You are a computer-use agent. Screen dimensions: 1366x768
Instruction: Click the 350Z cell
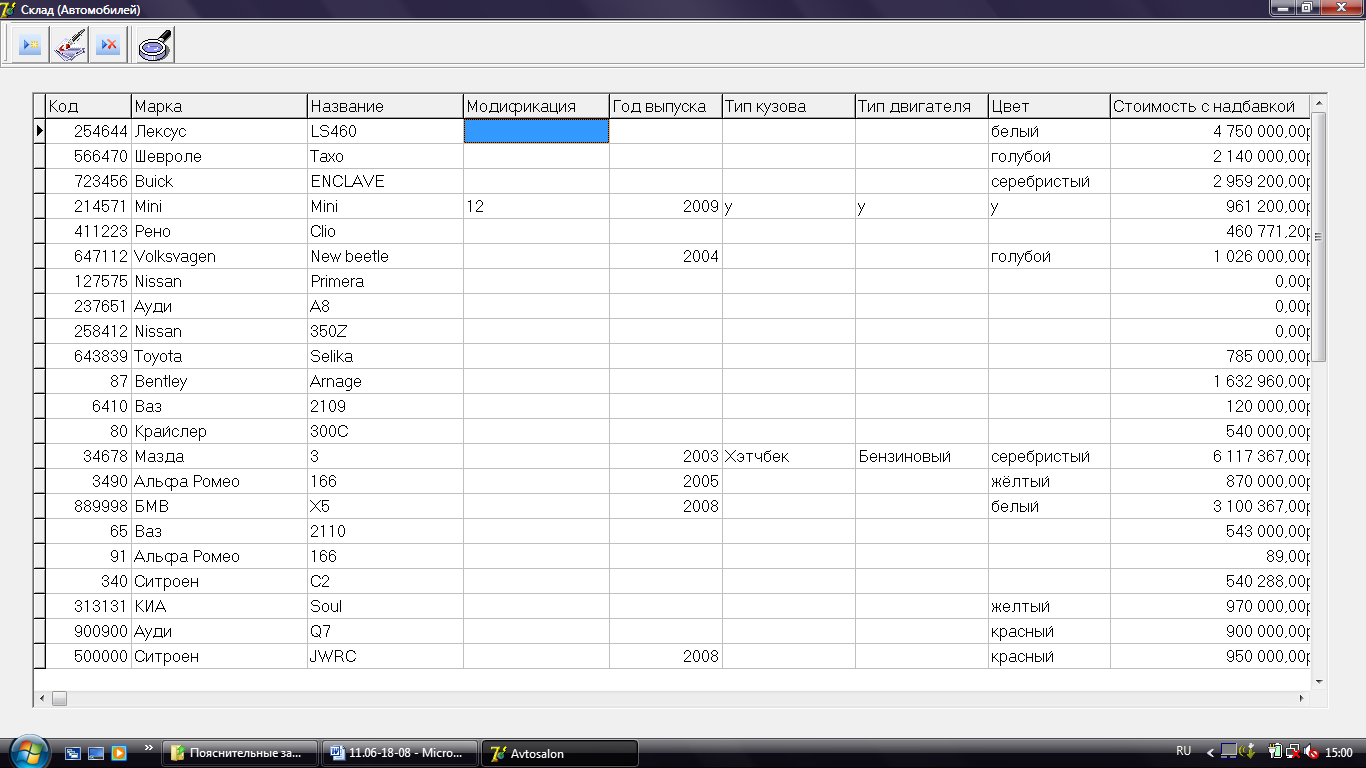(385, 331)
